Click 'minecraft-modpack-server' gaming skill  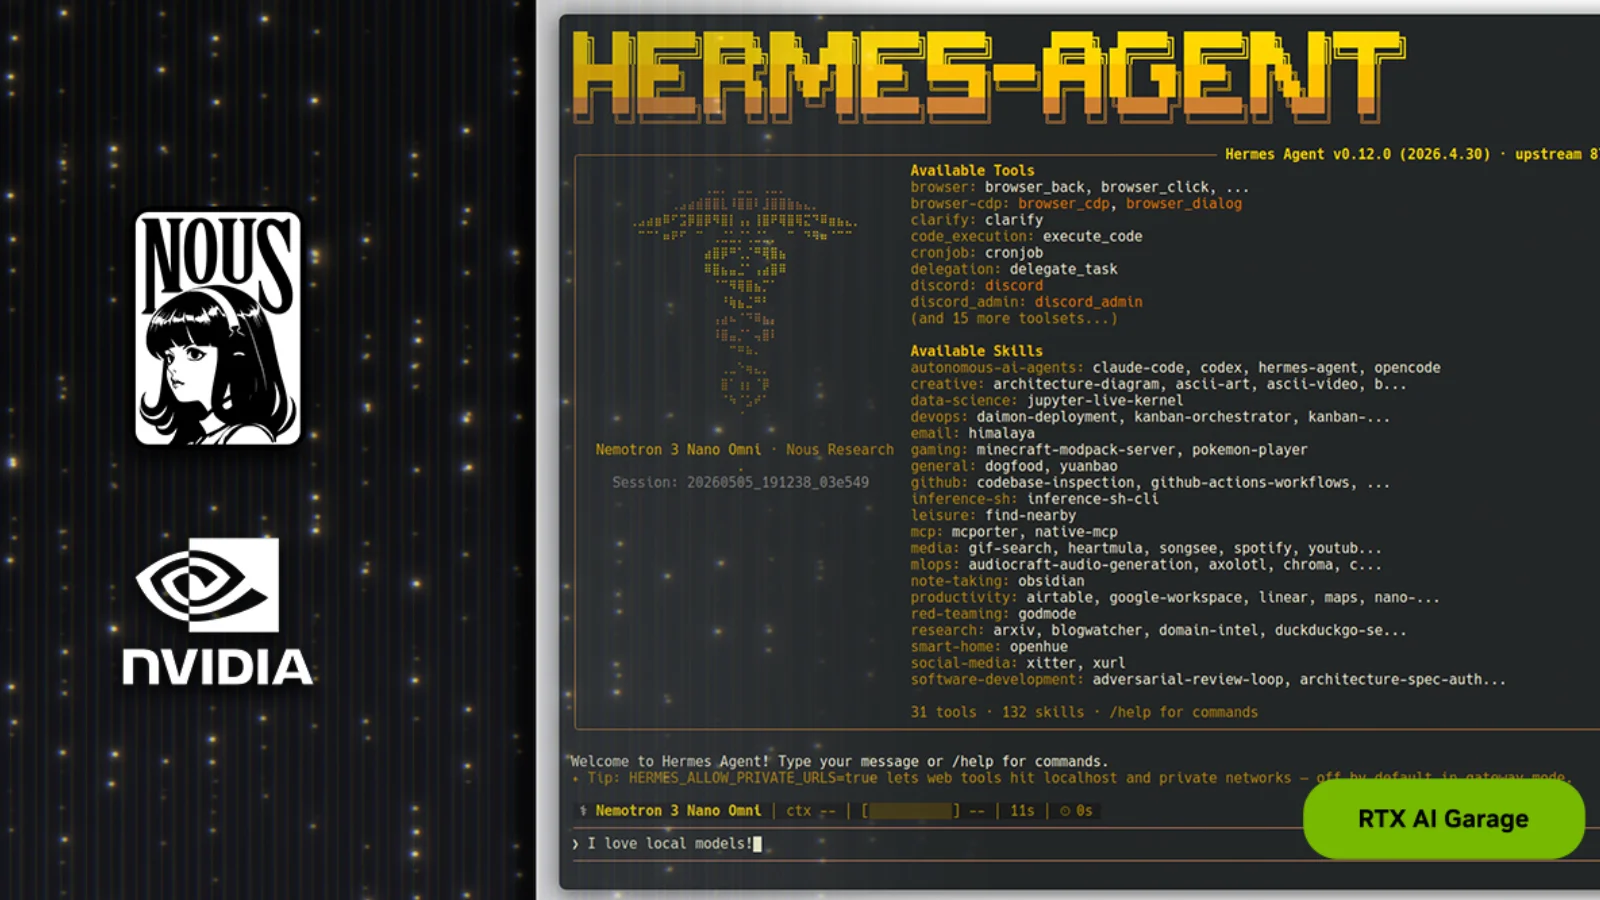tap(1075, 449)
